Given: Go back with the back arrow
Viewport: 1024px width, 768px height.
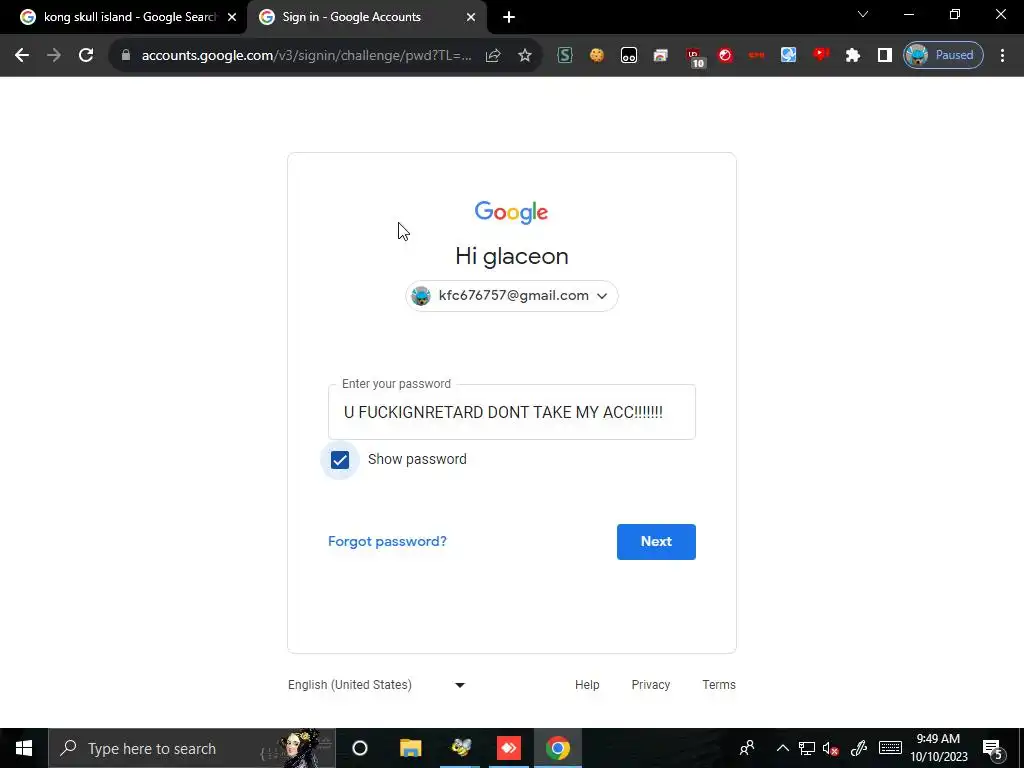Looking at the screenshot, I should tap(22, 56).
